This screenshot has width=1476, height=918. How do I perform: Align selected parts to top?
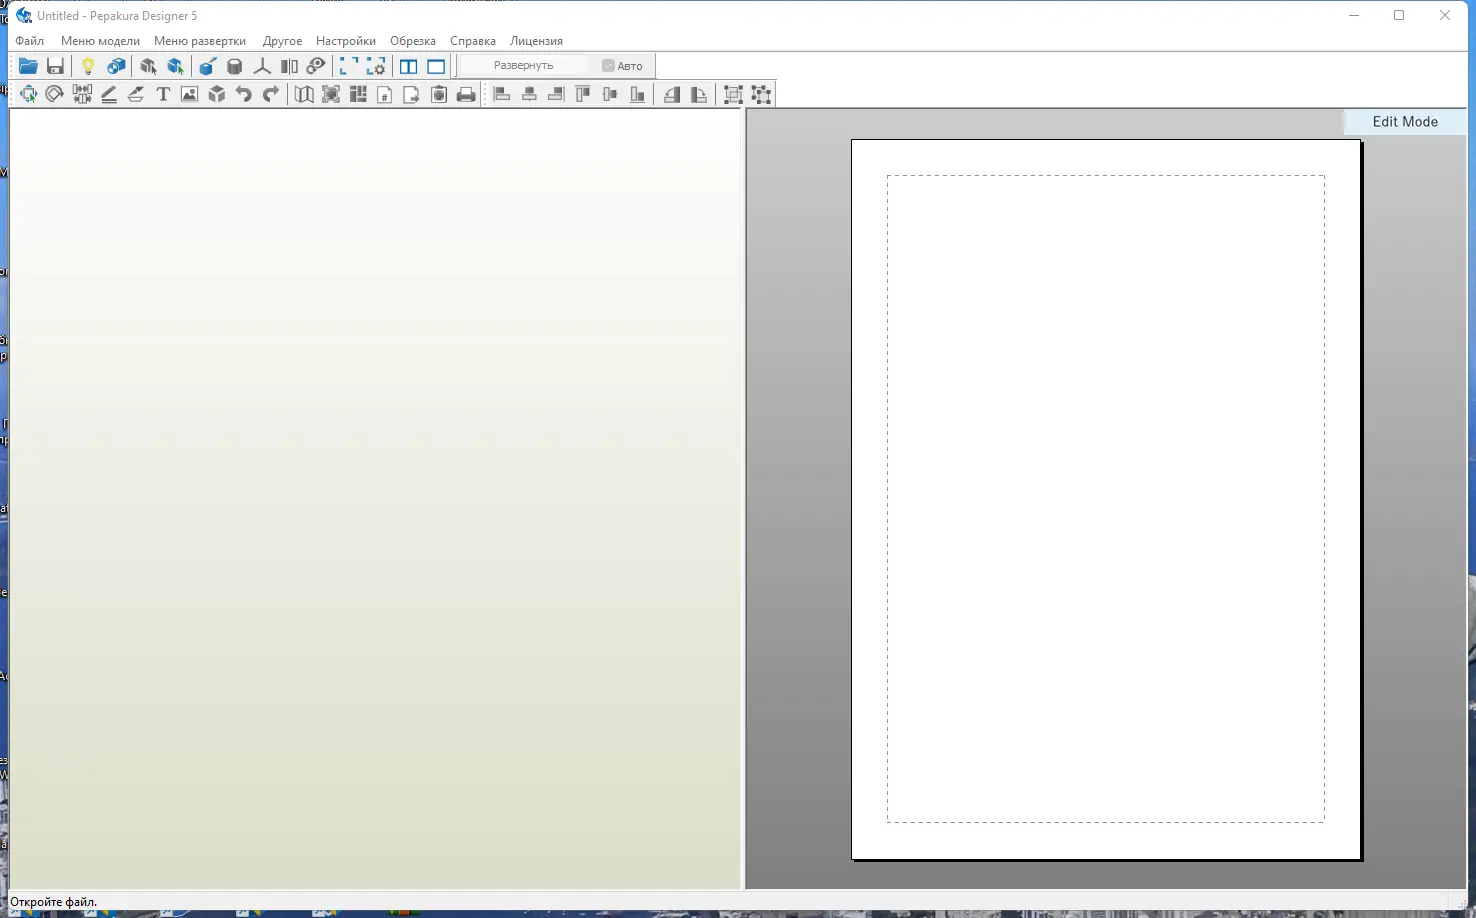pos(583,94)
